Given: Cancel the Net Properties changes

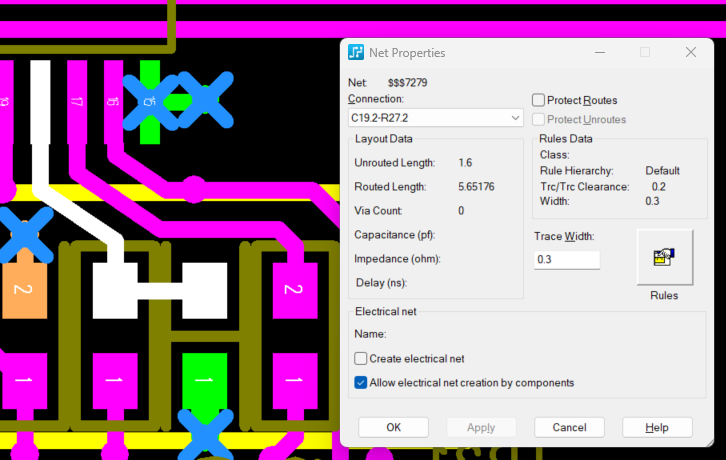Looking at the screenshot, I should pyautogui.click(x=569, y=427).
